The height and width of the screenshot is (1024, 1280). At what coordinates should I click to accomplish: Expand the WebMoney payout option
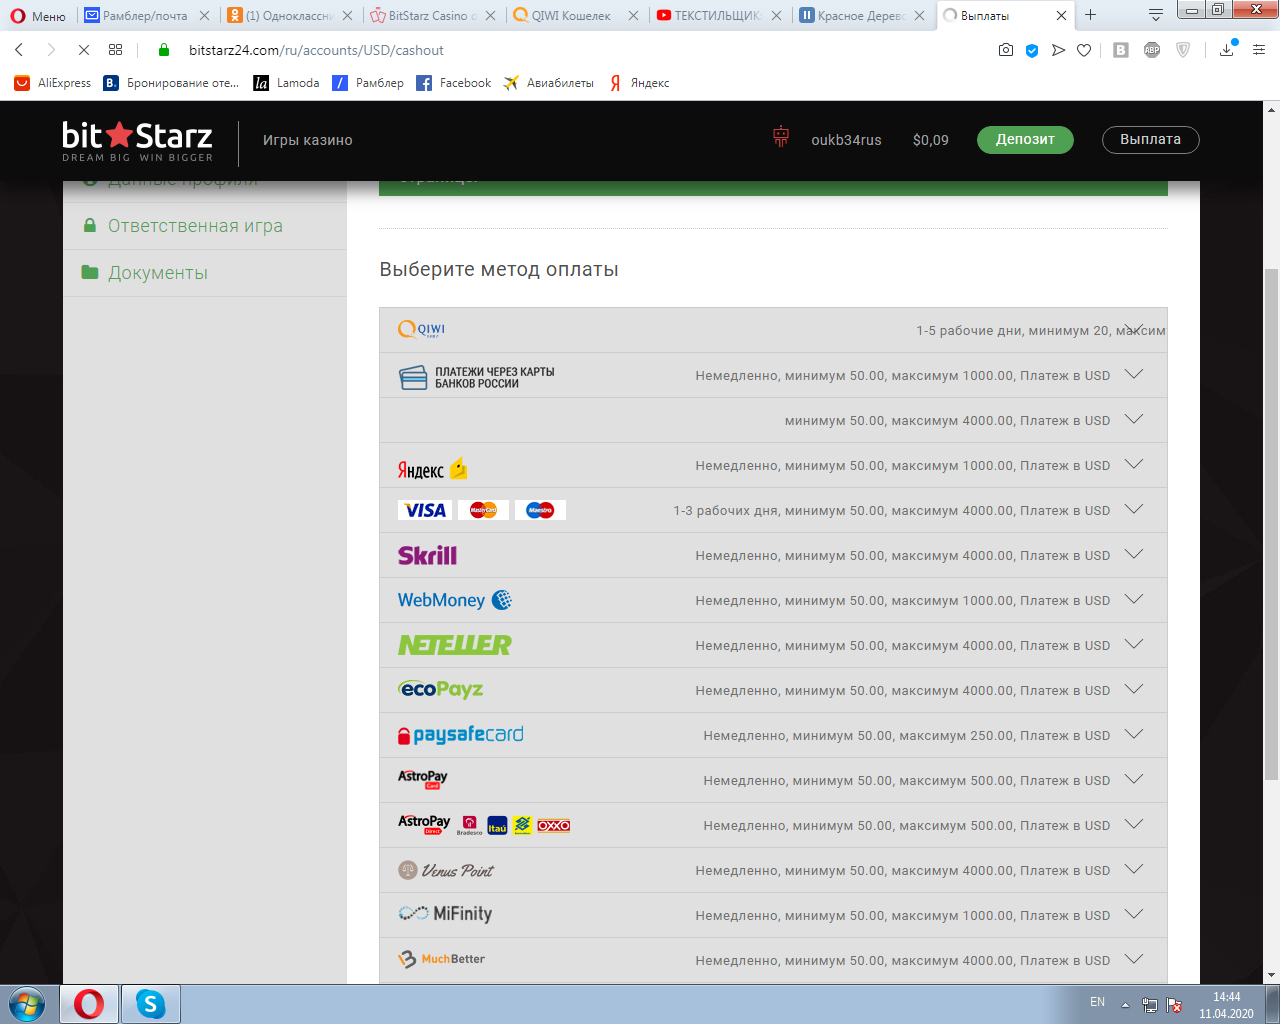point(1133,600)
